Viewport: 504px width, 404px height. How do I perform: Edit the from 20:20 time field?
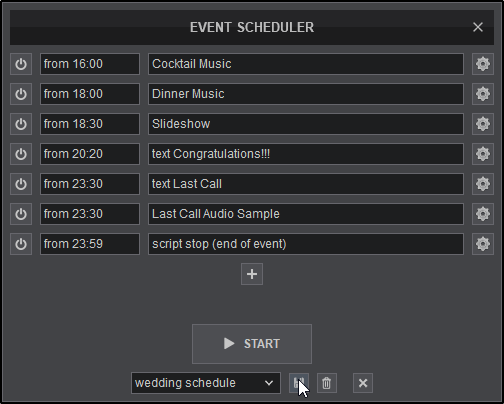click(90, 154)
